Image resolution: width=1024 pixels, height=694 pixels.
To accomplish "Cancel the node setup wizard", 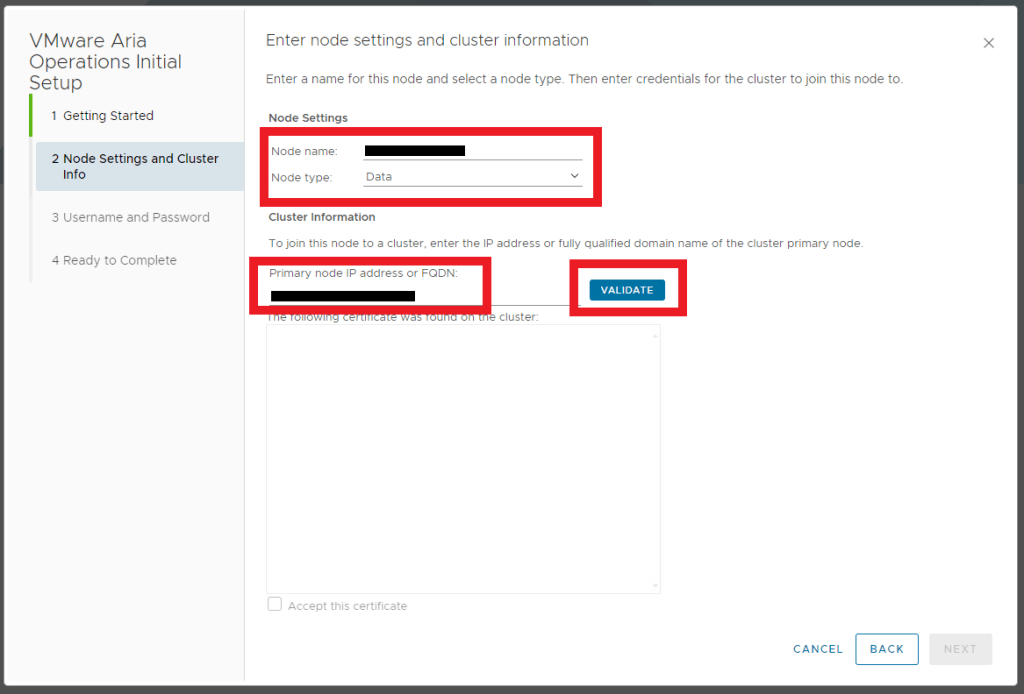I will click(817, 649).
